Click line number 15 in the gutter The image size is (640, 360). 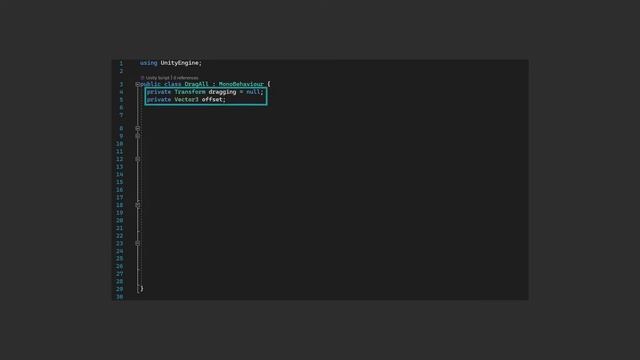[x=120, y=182]
